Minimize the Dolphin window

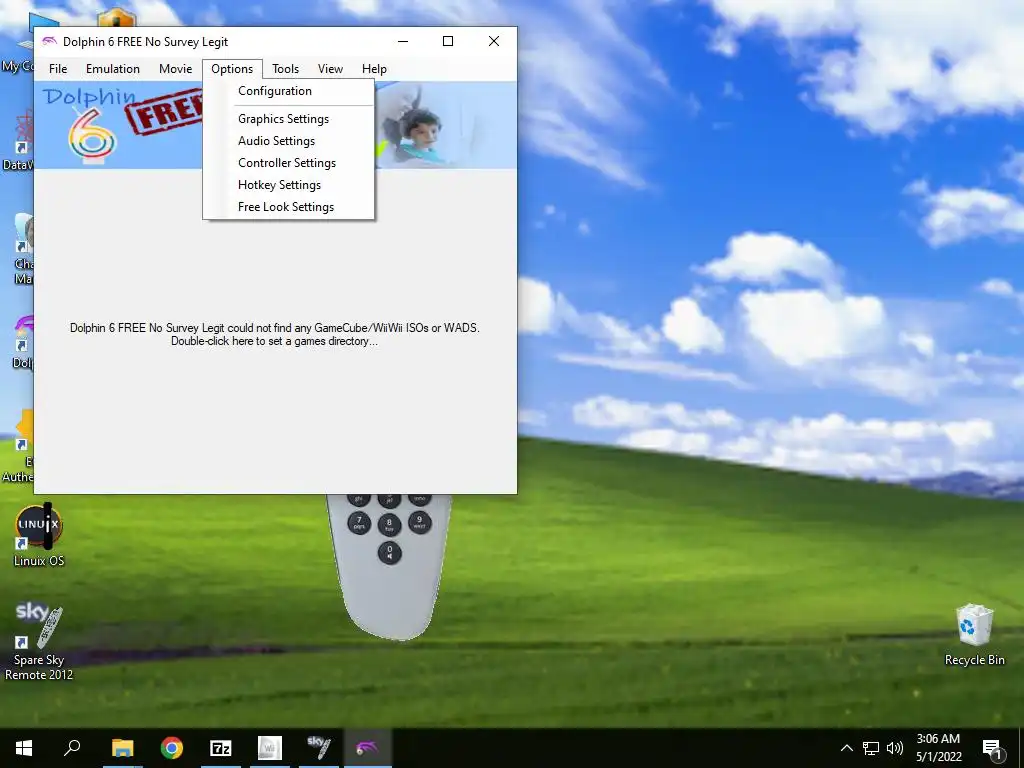coord(403,41)
